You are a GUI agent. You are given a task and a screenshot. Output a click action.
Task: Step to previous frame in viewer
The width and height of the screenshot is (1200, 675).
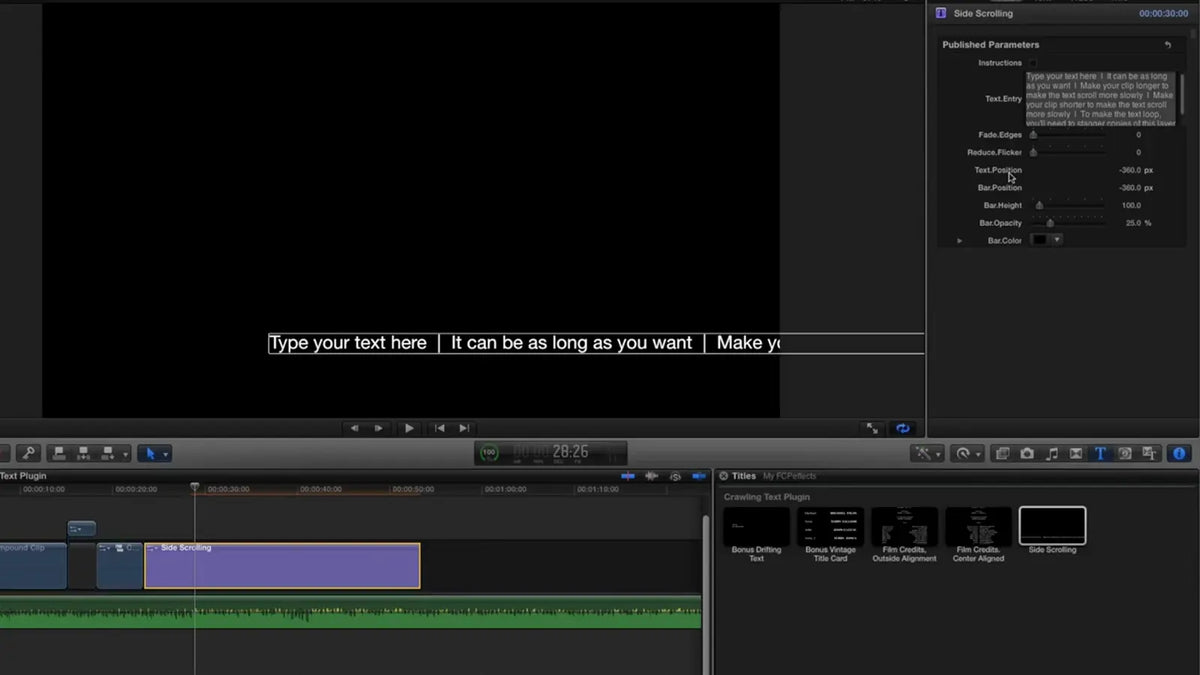353,428
